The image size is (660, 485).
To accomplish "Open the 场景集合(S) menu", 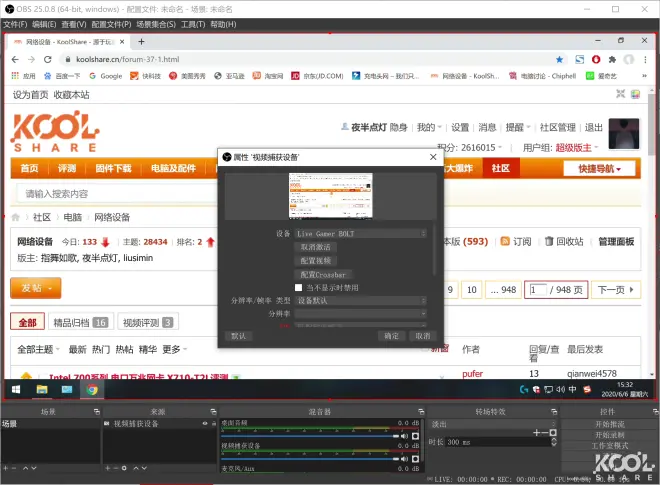I will (x=156, y=24).
